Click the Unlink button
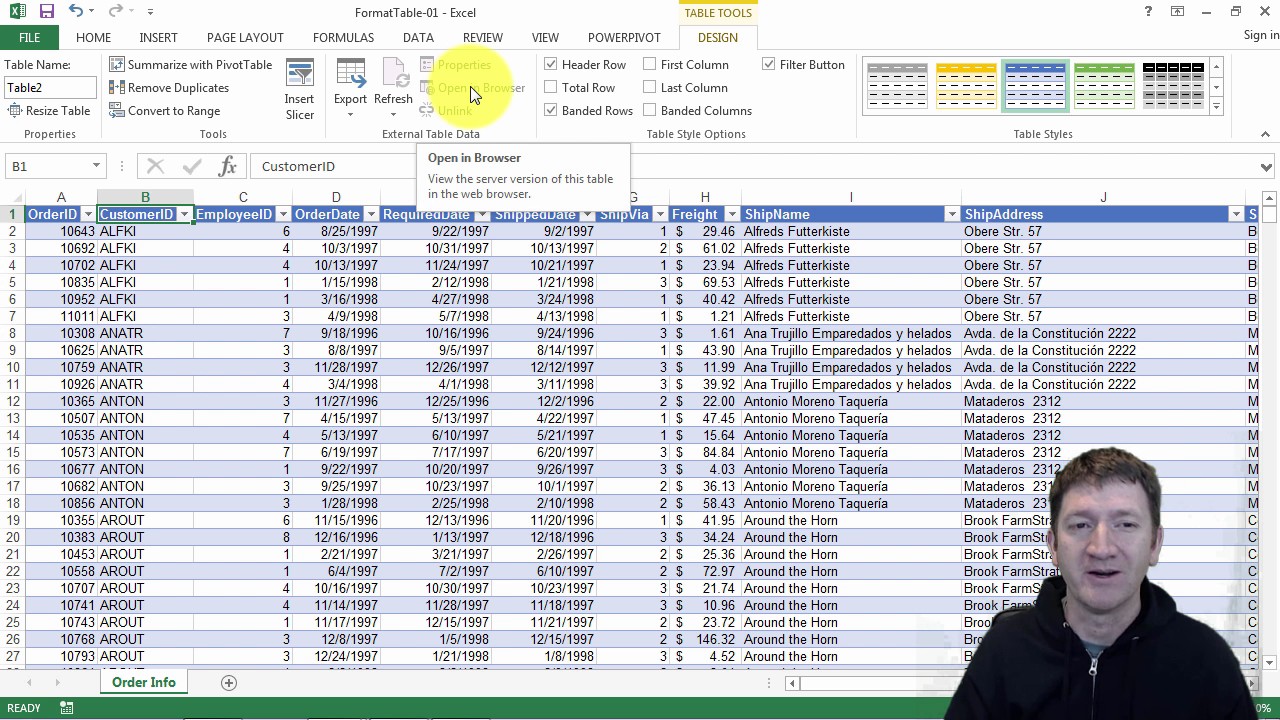 point(445,110)
